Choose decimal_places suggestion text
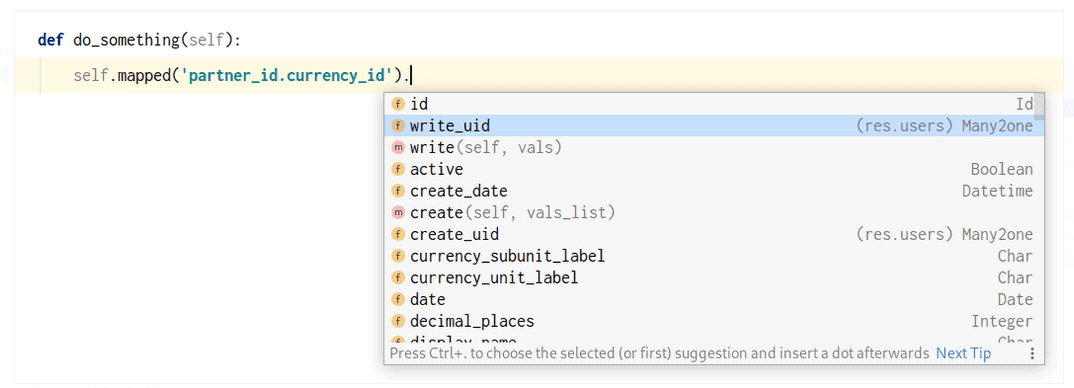Viewport: 1074px width, 388px height. (x=472, y=322)
